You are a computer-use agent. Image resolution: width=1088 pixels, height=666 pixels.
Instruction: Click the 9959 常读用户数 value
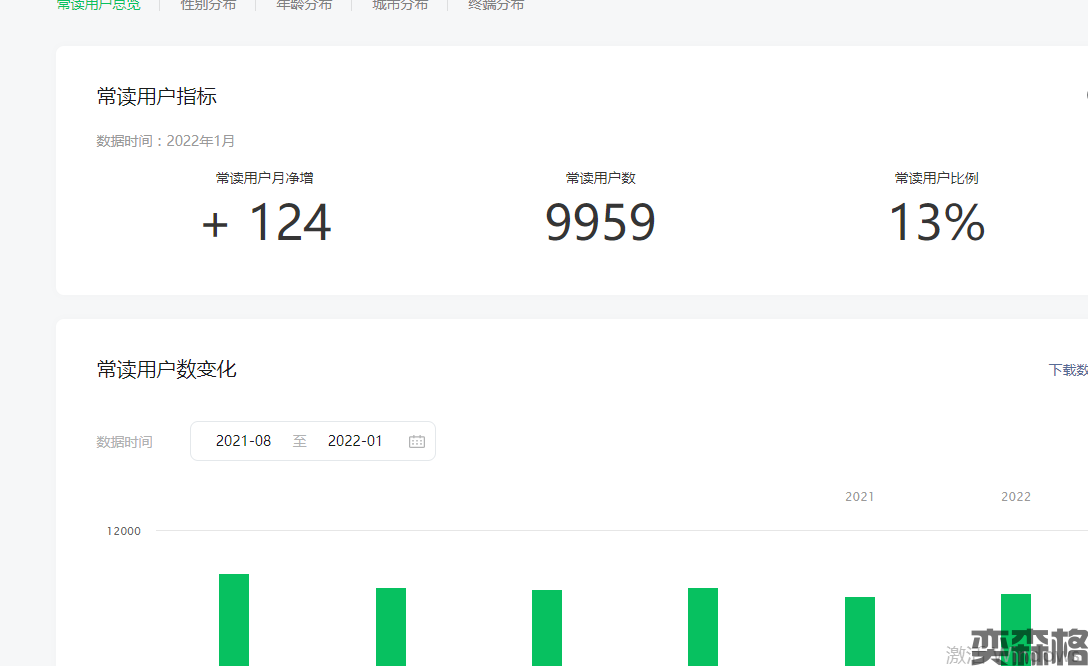600,222
